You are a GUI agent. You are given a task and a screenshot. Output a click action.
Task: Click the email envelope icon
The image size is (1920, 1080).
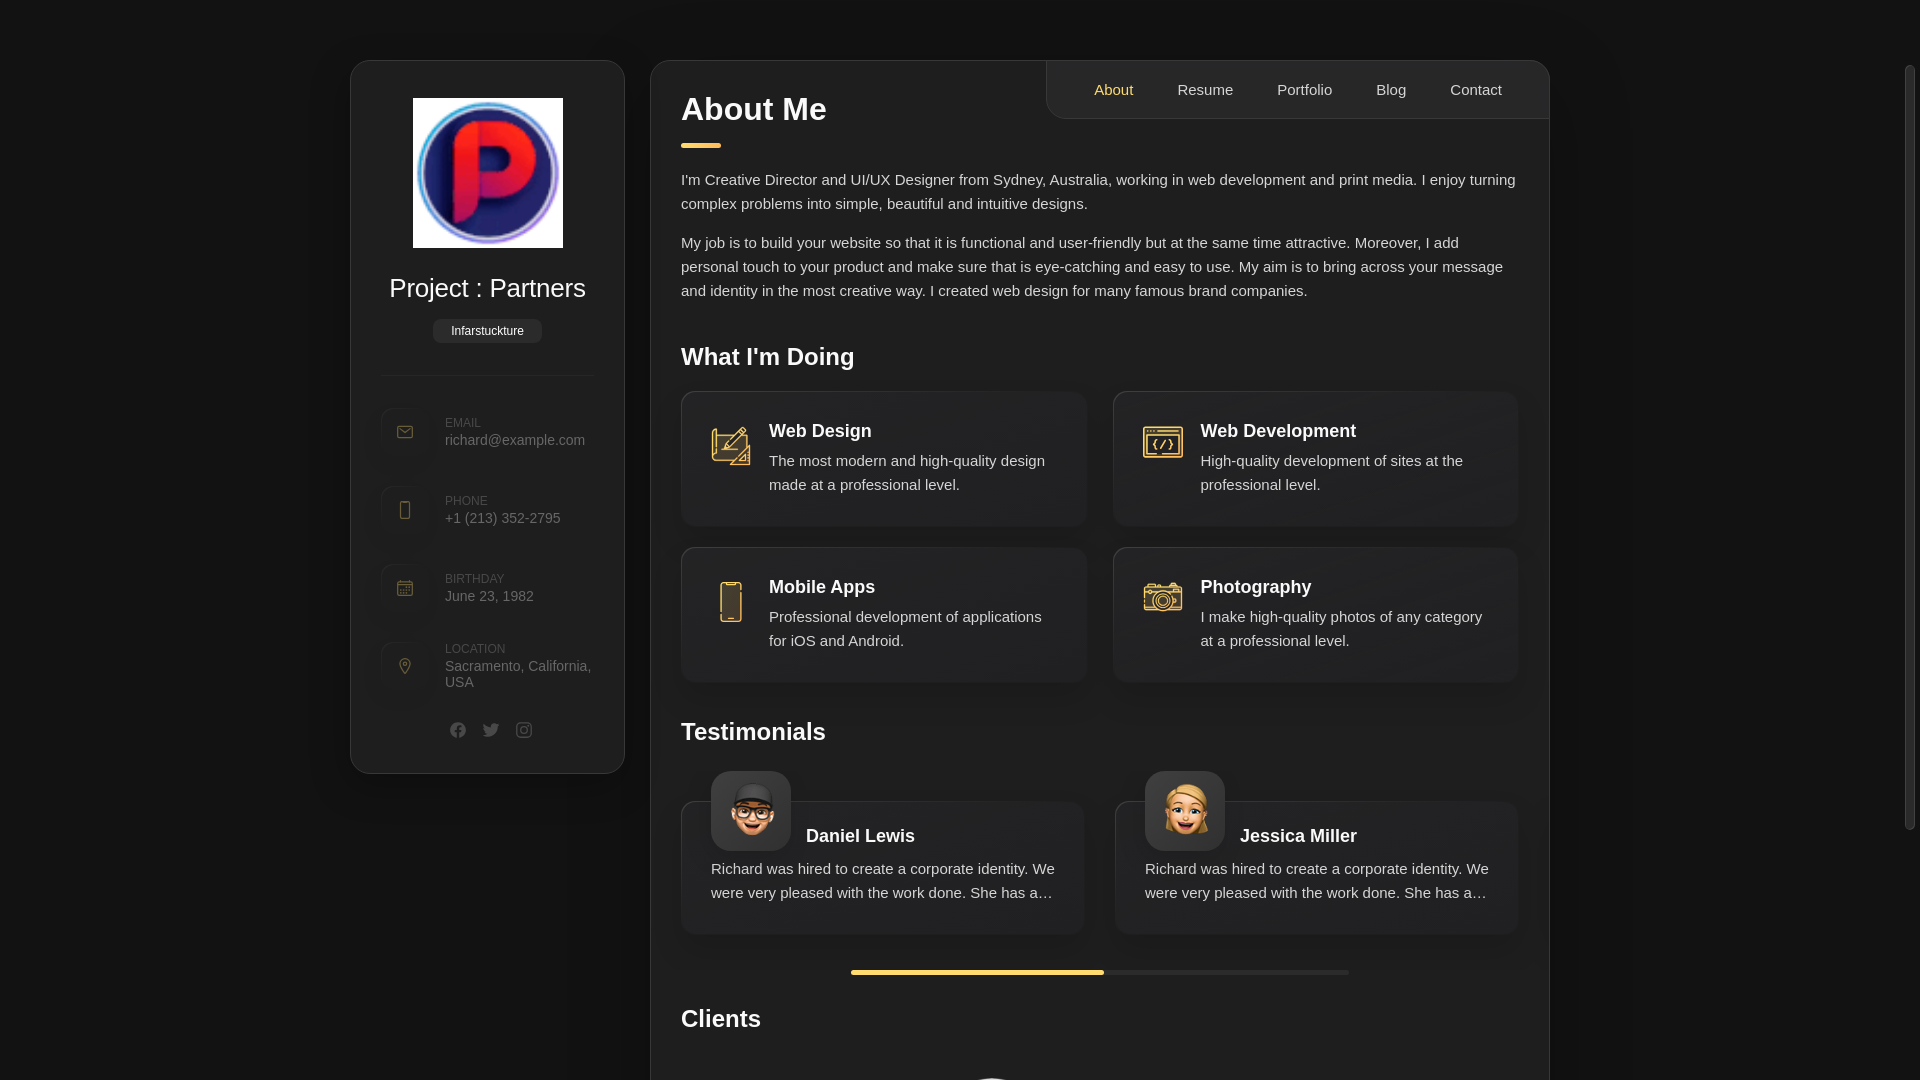point(405,432)
